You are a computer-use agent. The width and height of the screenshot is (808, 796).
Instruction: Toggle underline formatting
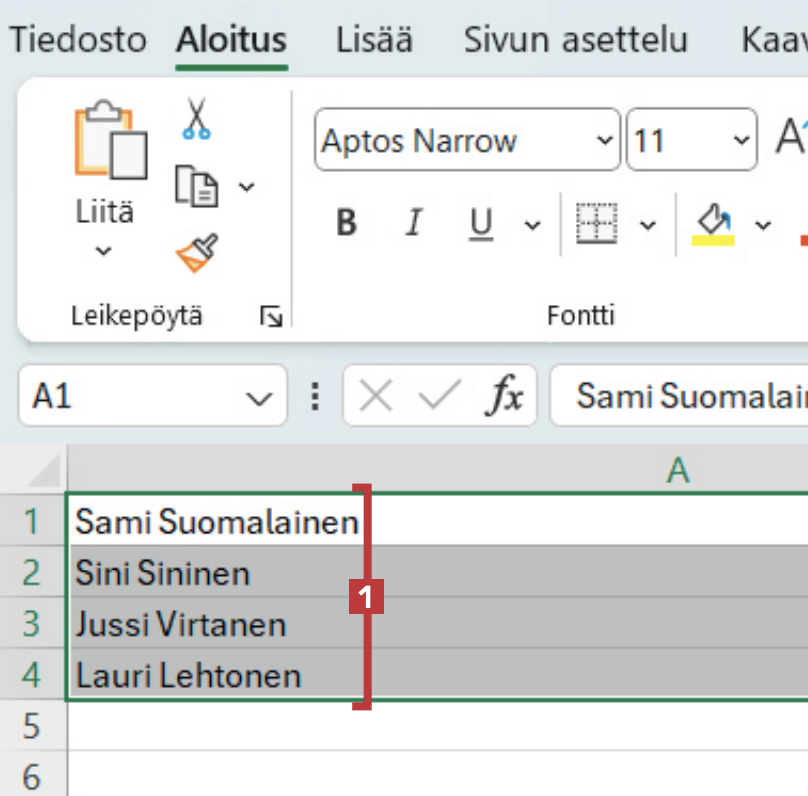[482, 223]
